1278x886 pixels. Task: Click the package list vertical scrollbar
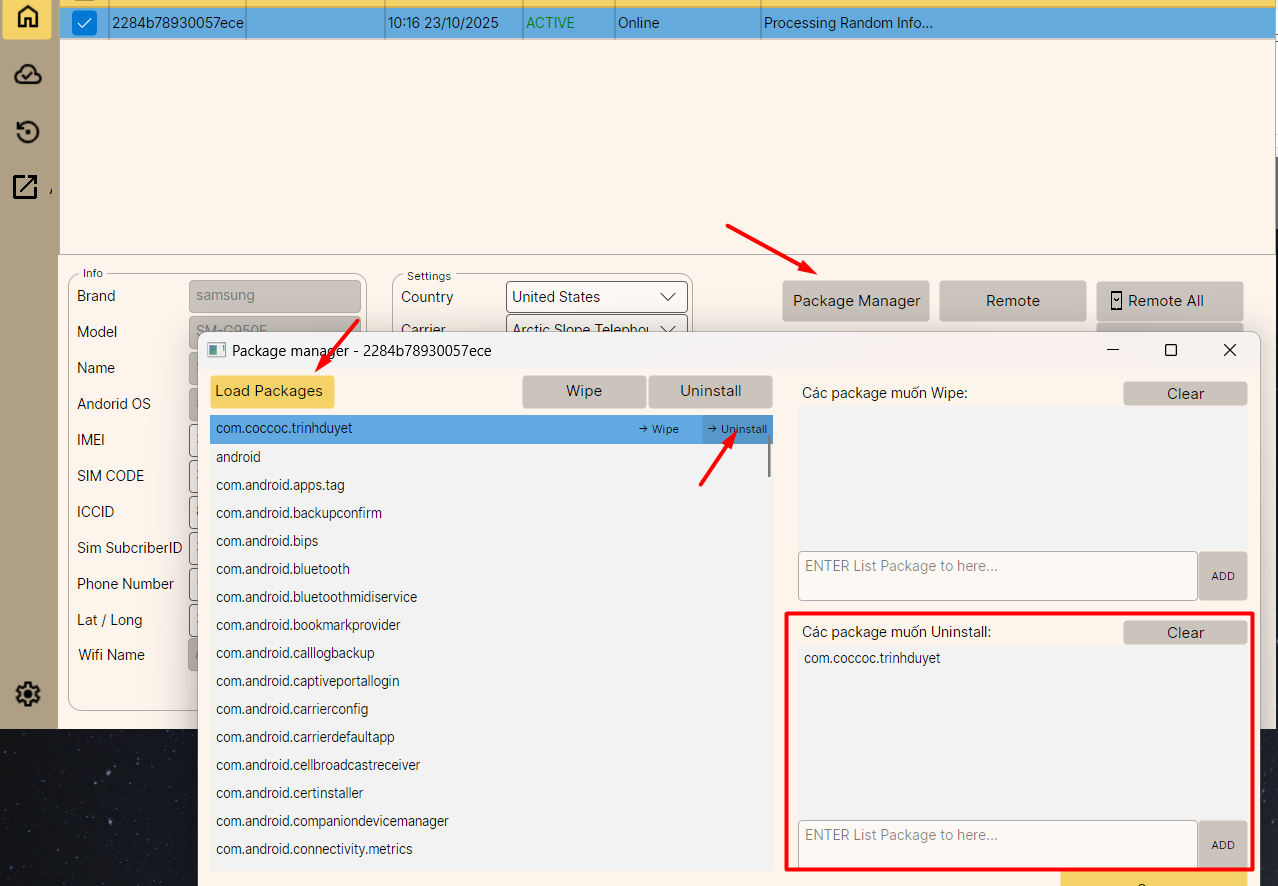pyautogui.click(x=769, y=459)
